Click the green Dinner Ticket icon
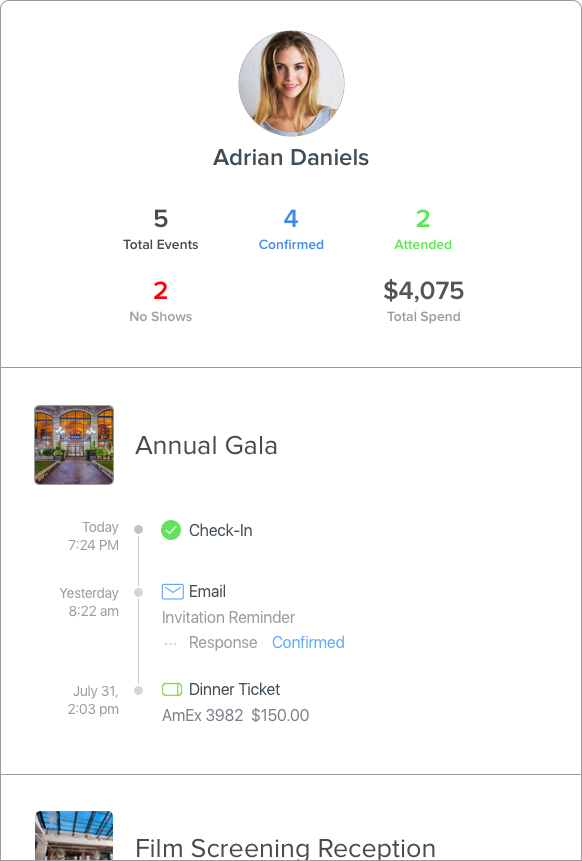Screen dimensions: 582x861 (x=172, y=689)
